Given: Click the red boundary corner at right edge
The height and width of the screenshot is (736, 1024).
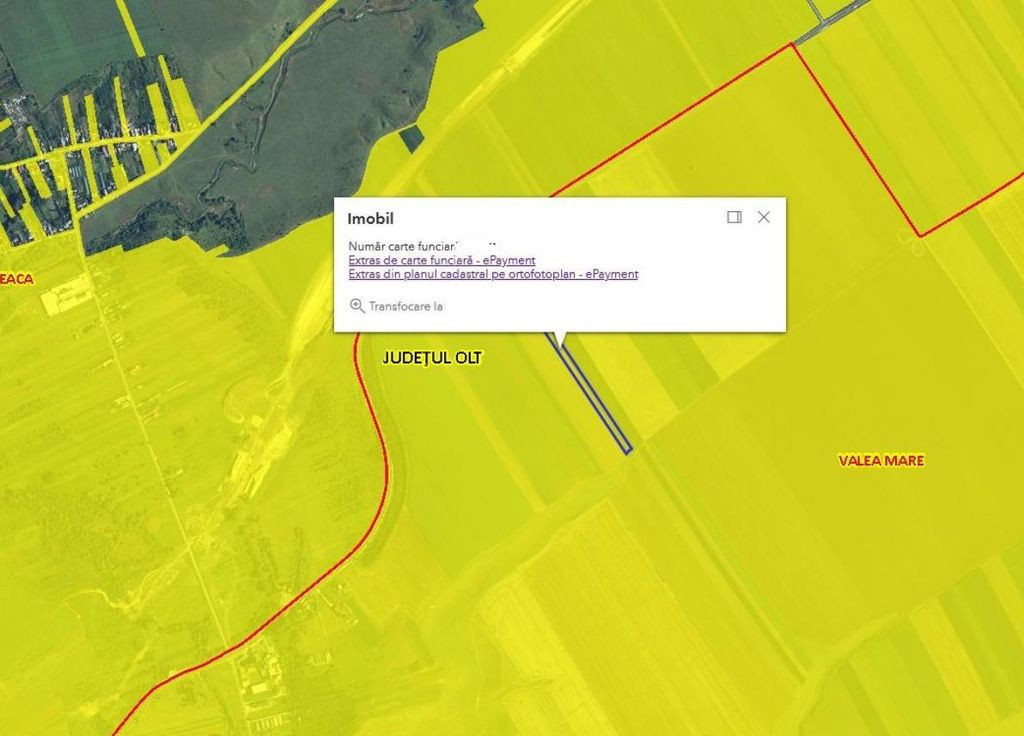Looking at the screenshot, I should [920, 236].
